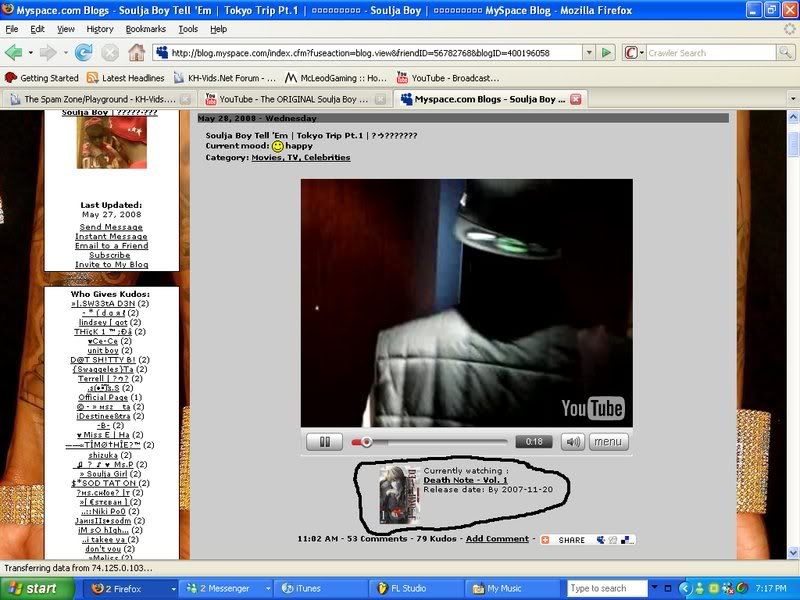Pause the YouTube video

(x=324, y=442)
